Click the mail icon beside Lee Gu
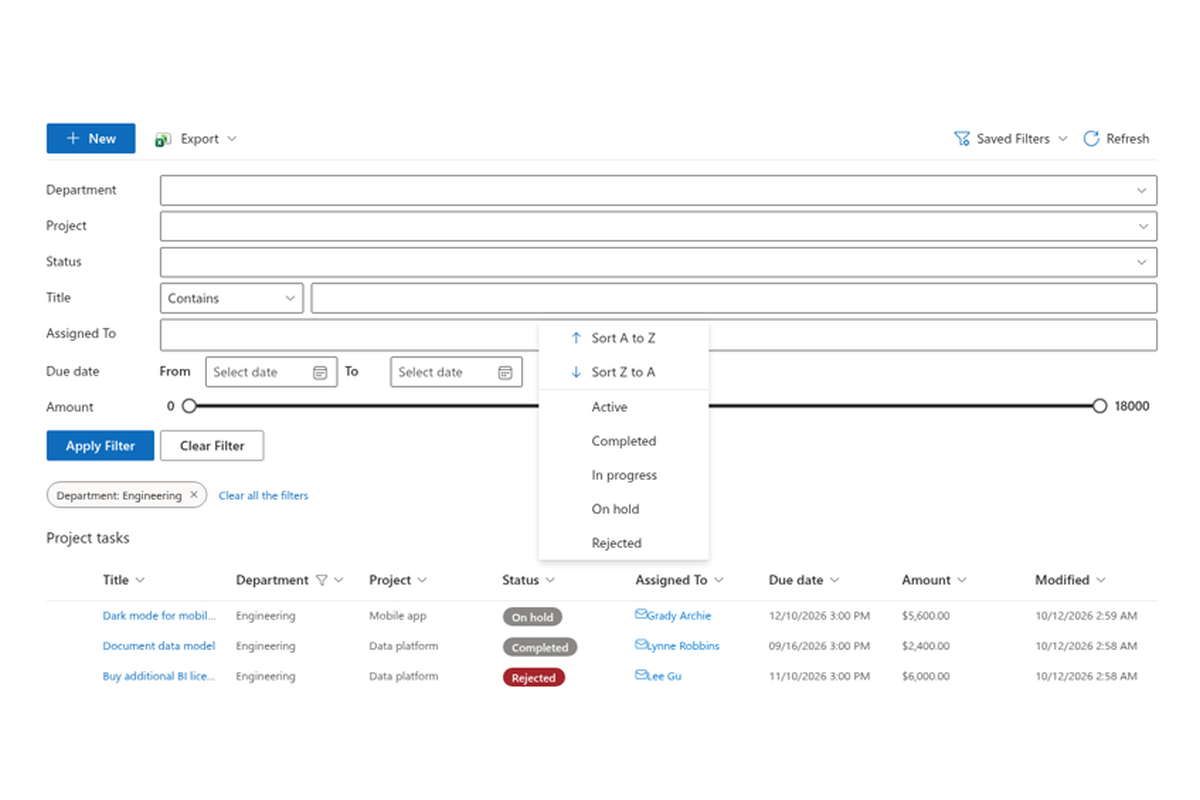 [641, 675]
